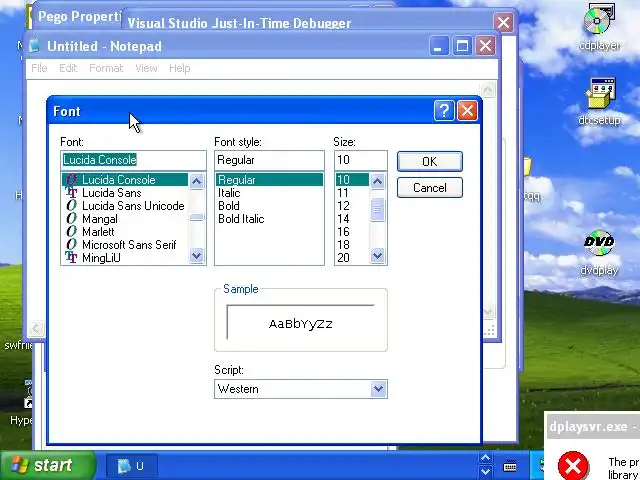Select size 10 in the Size list

[x=352, y=180]
